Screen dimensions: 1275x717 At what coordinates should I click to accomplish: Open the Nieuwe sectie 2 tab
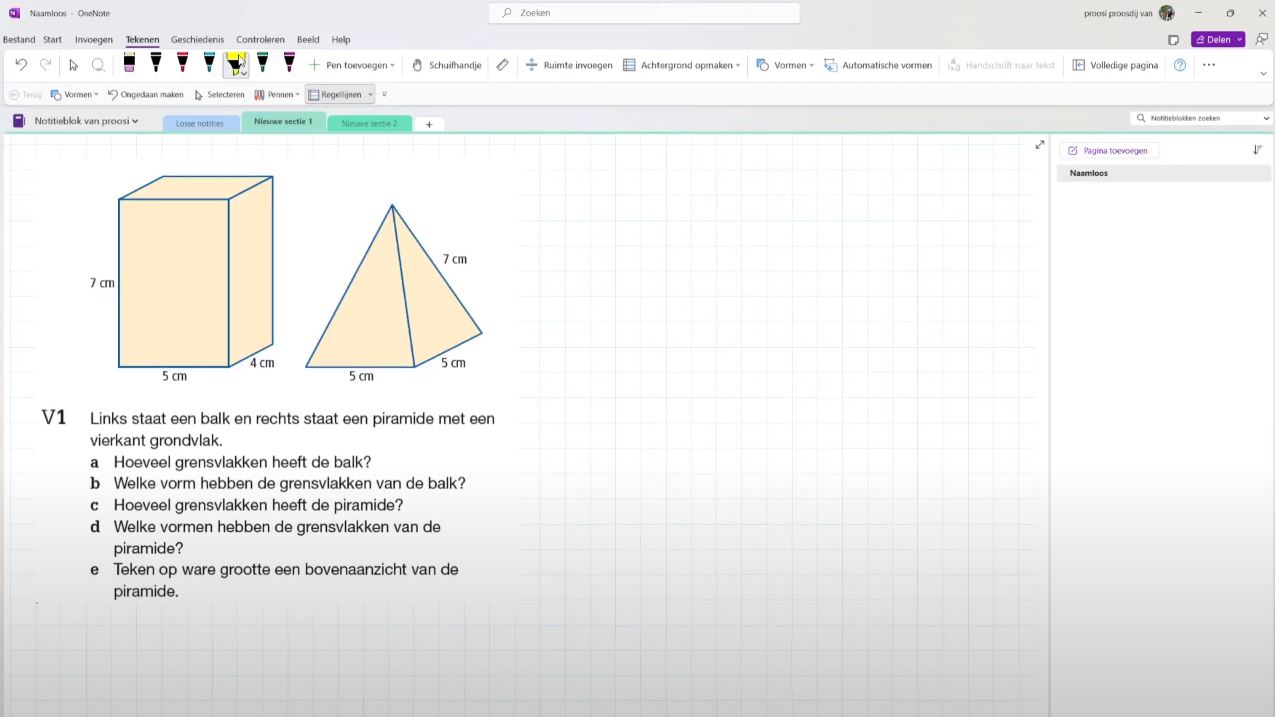pyautogui.click(x=369, y=123)
